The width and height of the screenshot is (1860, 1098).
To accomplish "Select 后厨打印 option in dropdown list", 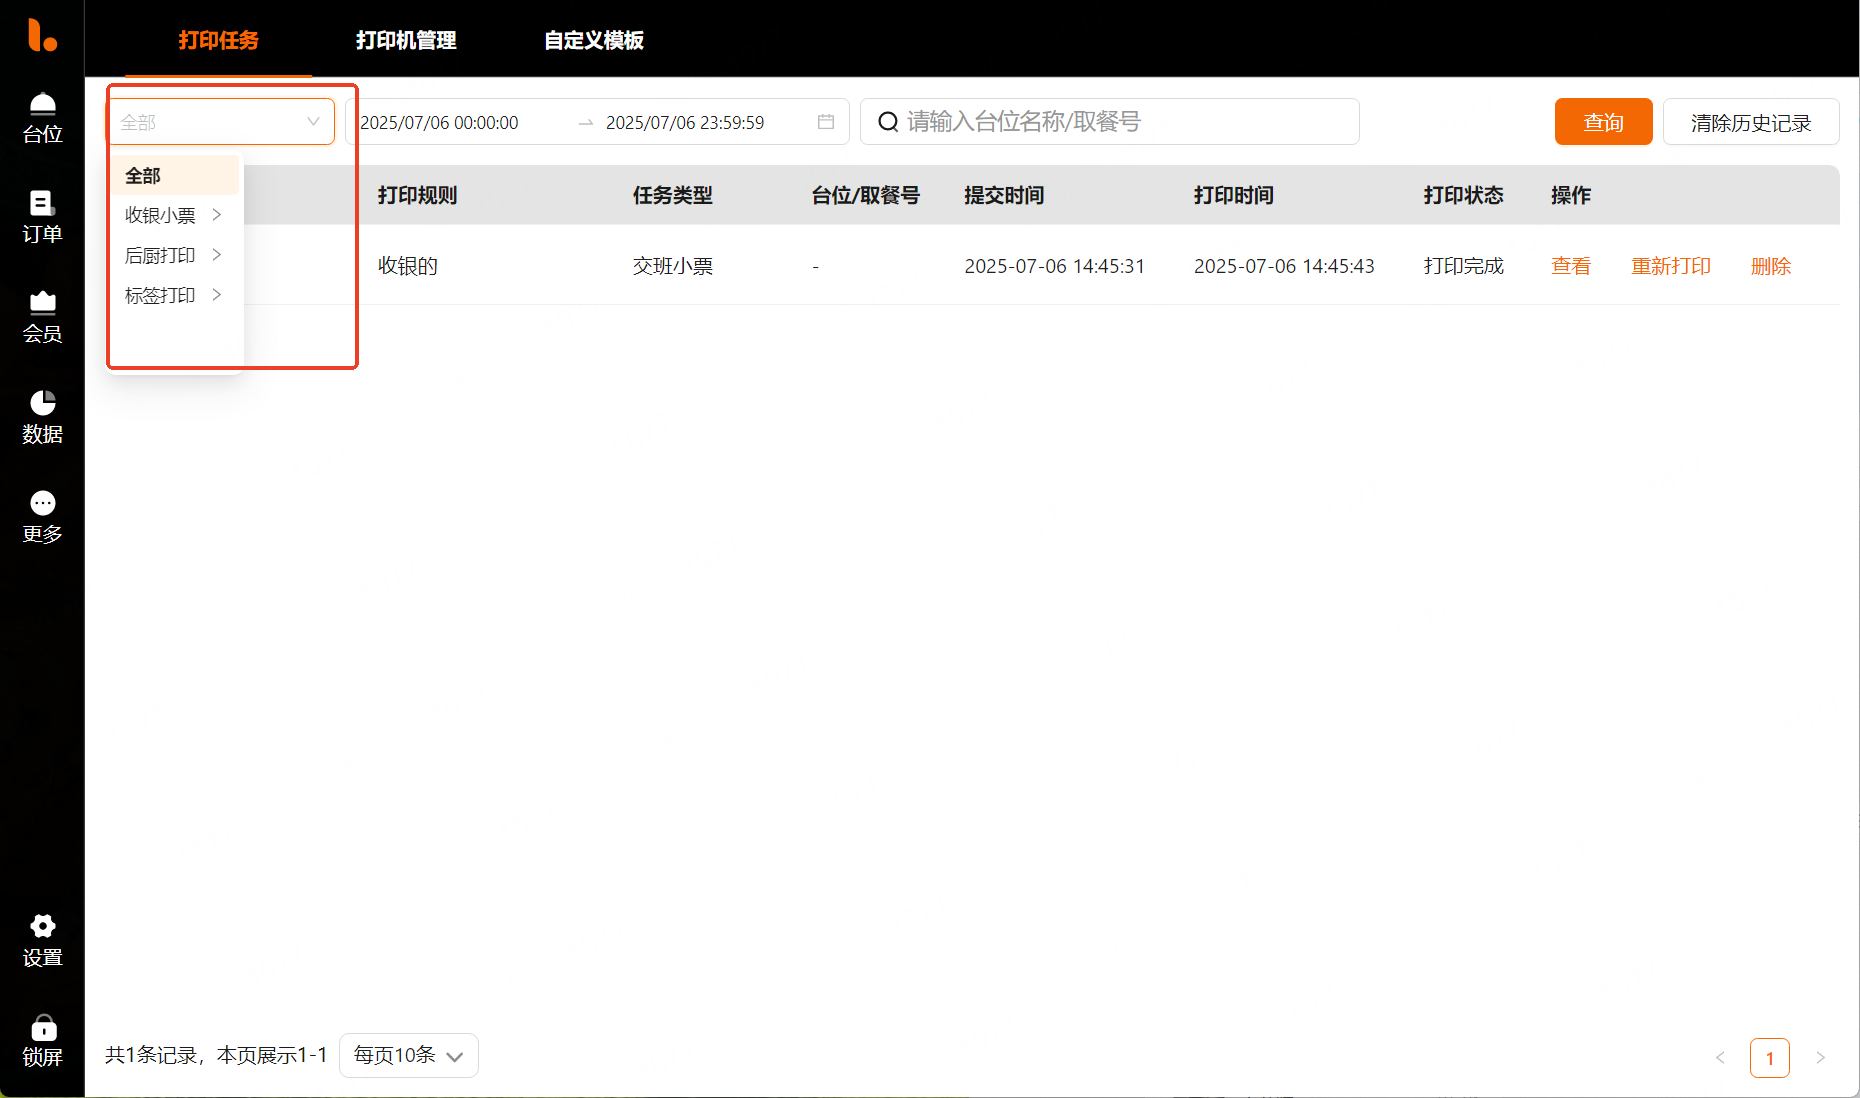I will pyautogui.click(x=160, y=255).
